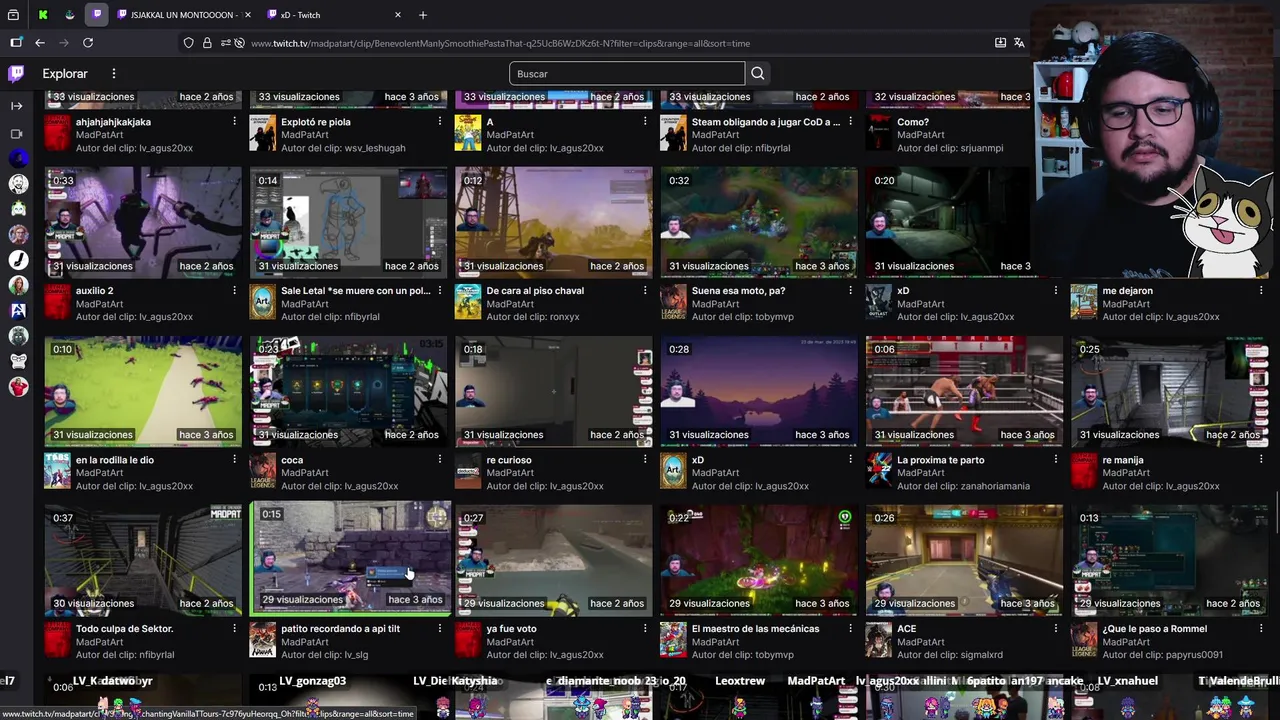The width and height of the screenshot is (1280, 720).
Task: Click League of Legends icon by Suena esa moto
Action: pos(673,302)
